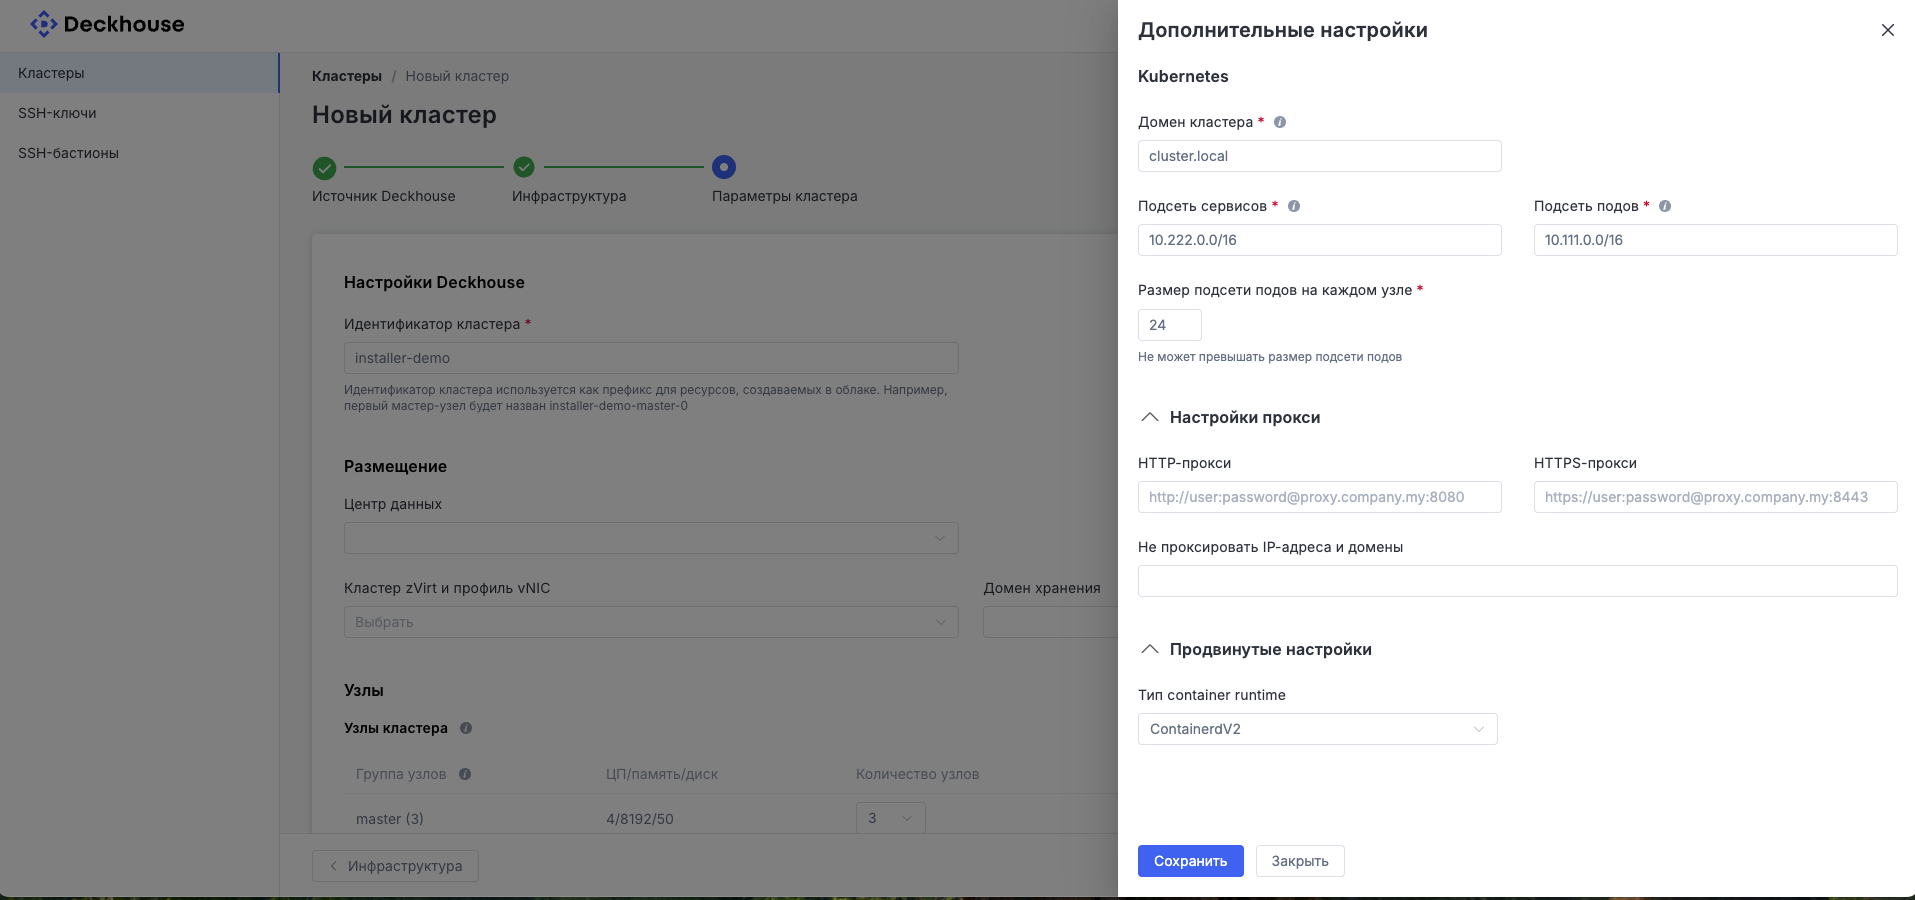Image resolution: width=1915 pixels, height=900 pixels.
Task: Go to Кластеры breadcrumb link
Action: 347,76
